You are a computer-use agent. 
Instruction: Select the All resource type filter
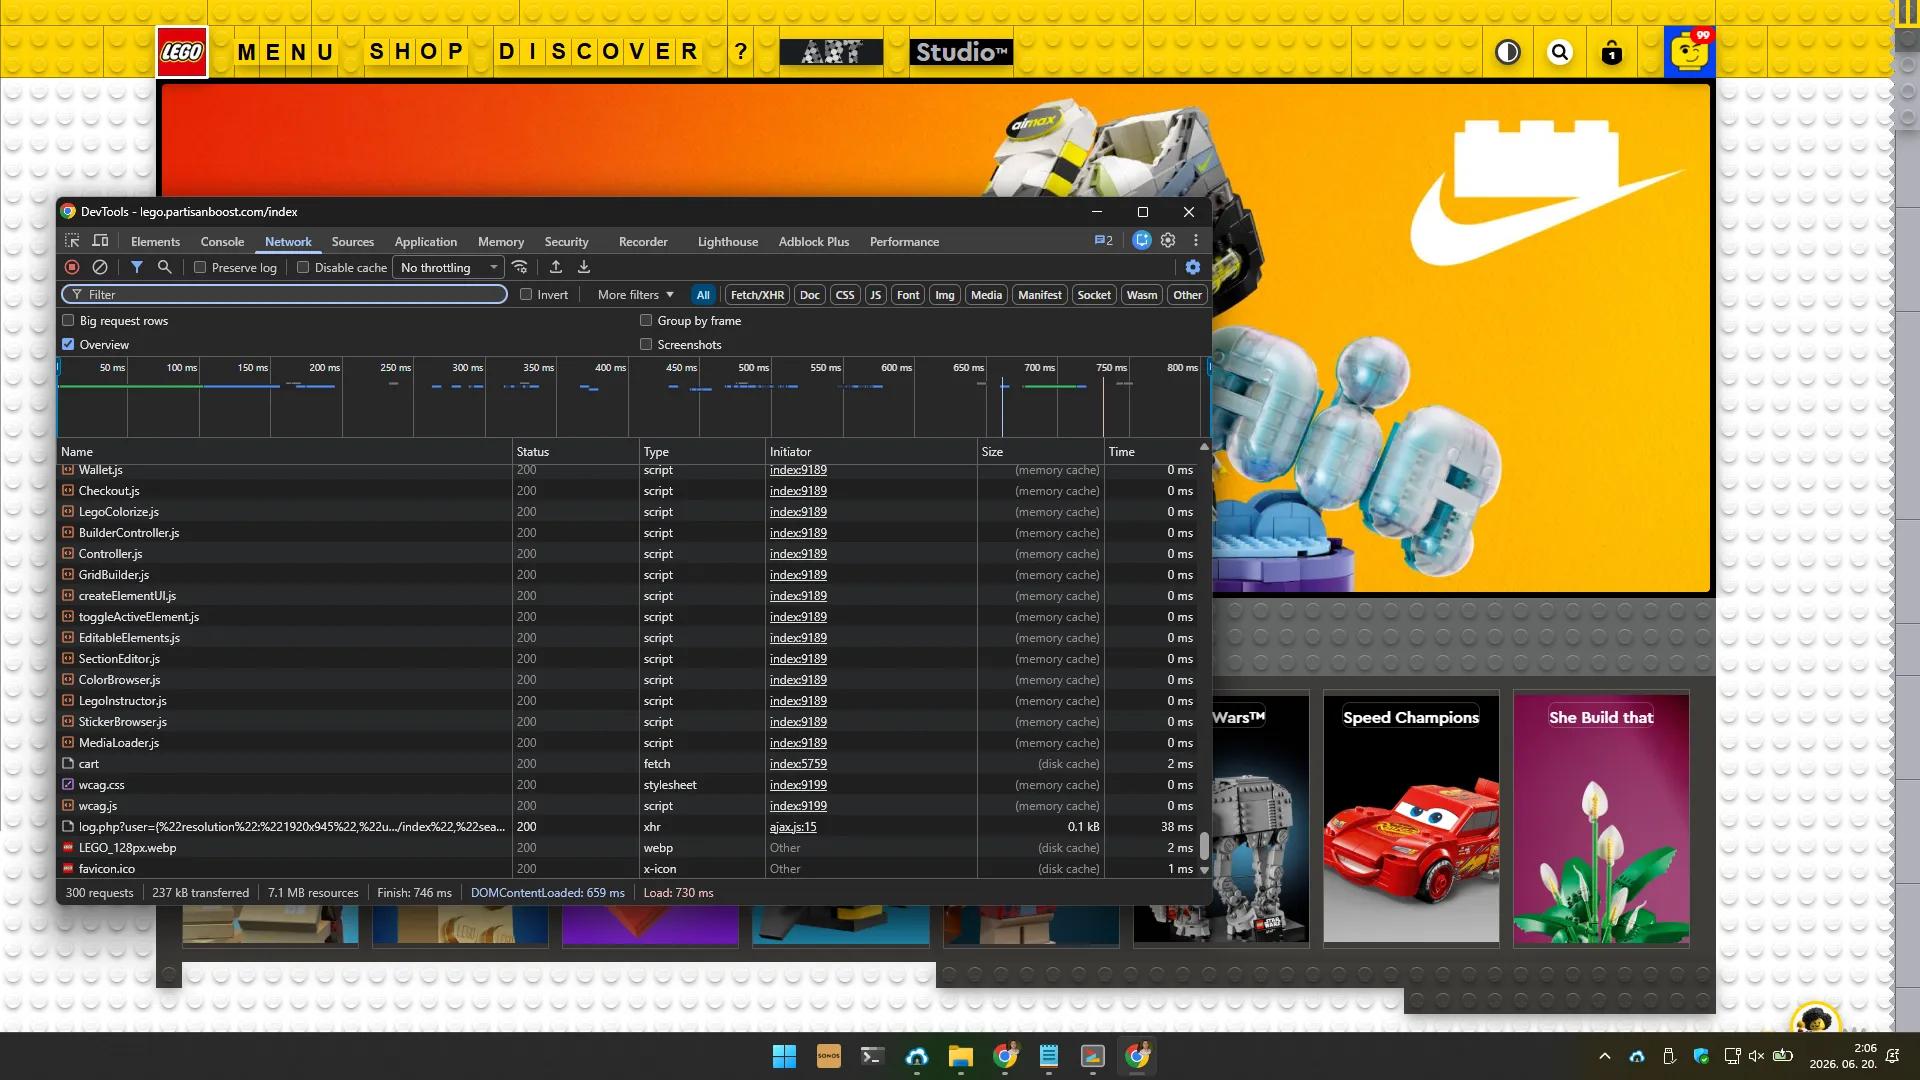[703, 295]
